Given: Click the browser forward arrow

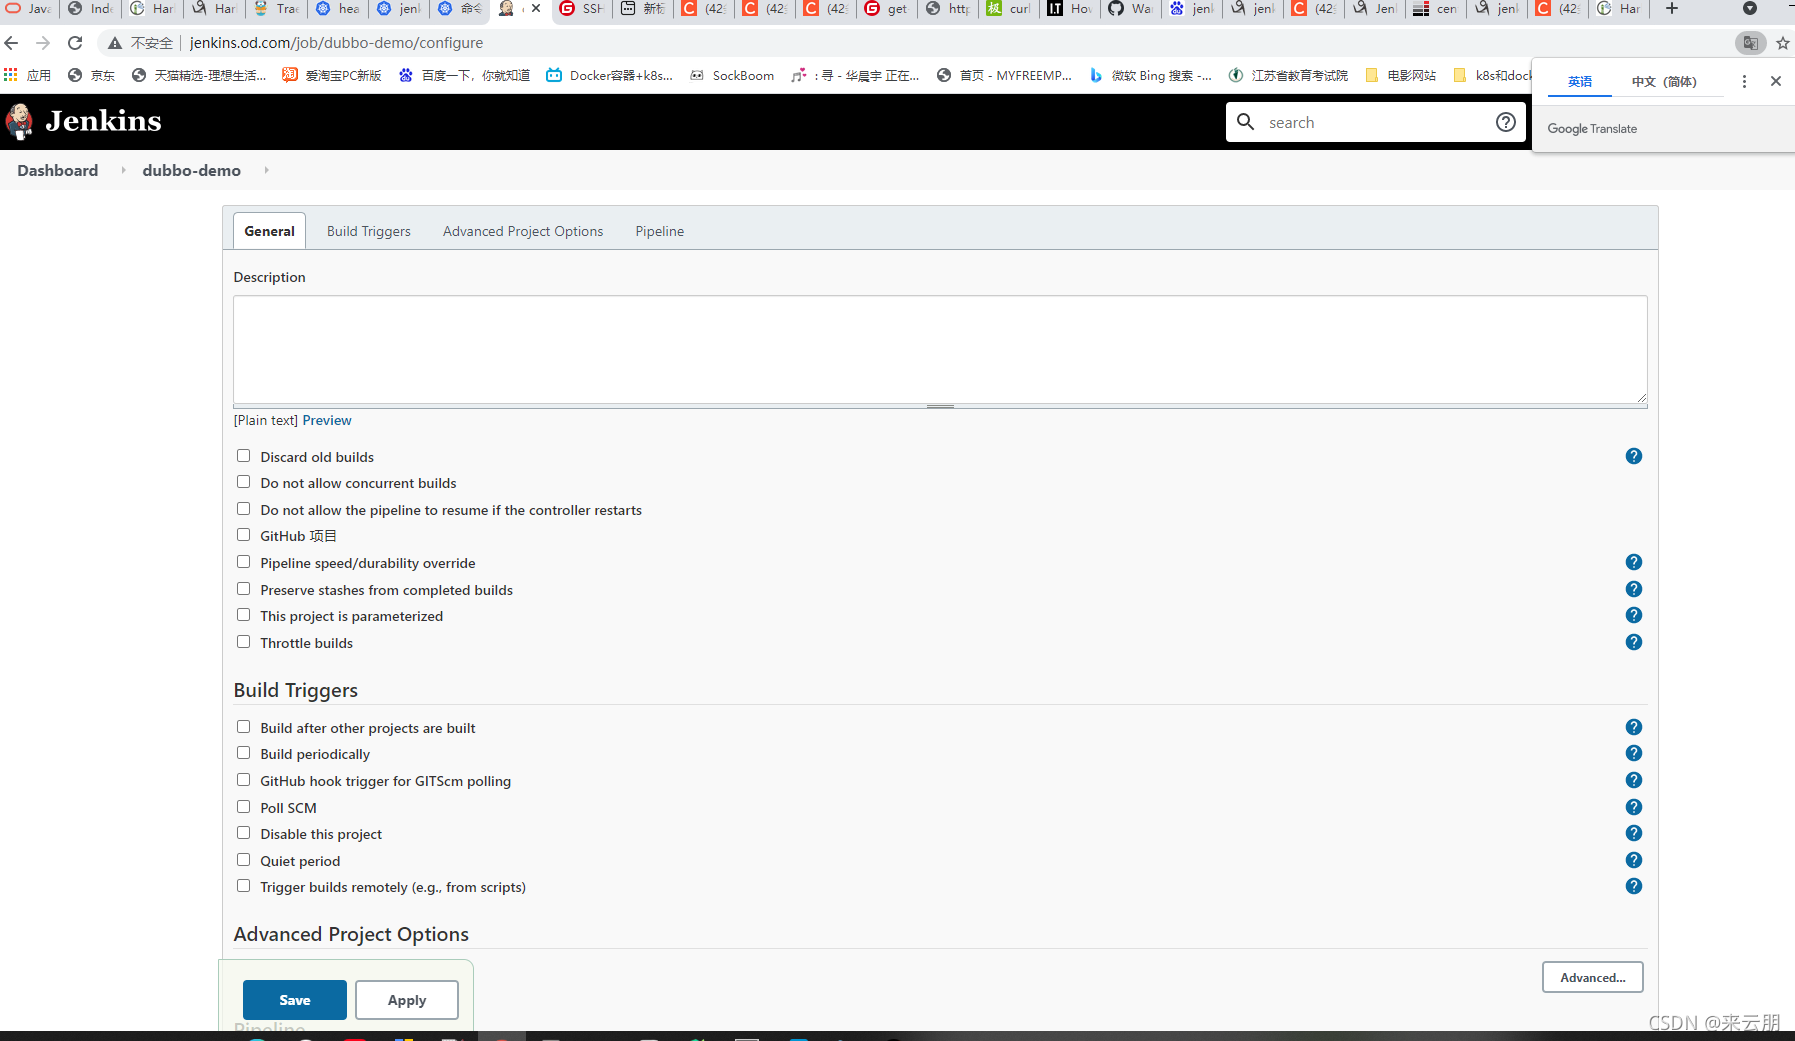Looking at the screenshot, I should point(43,43).
